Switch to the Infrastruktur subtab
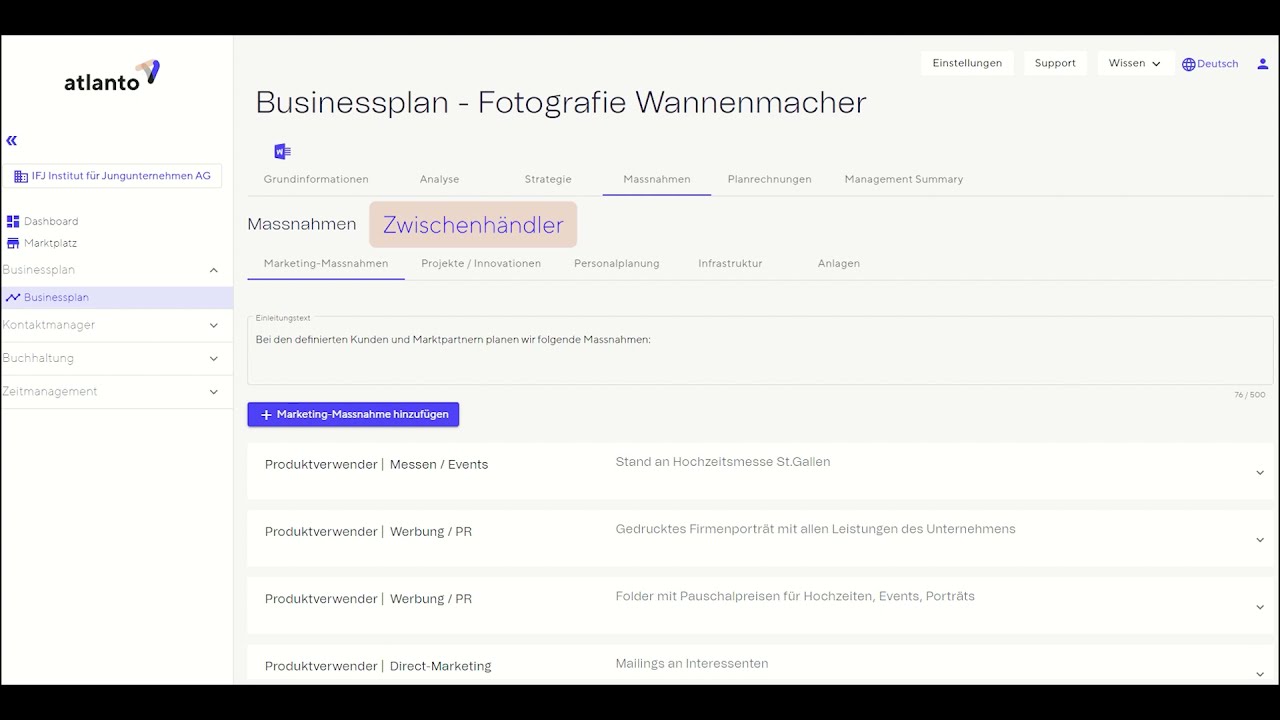Viewport: 1280px width, 720px height. click(730, 263)
